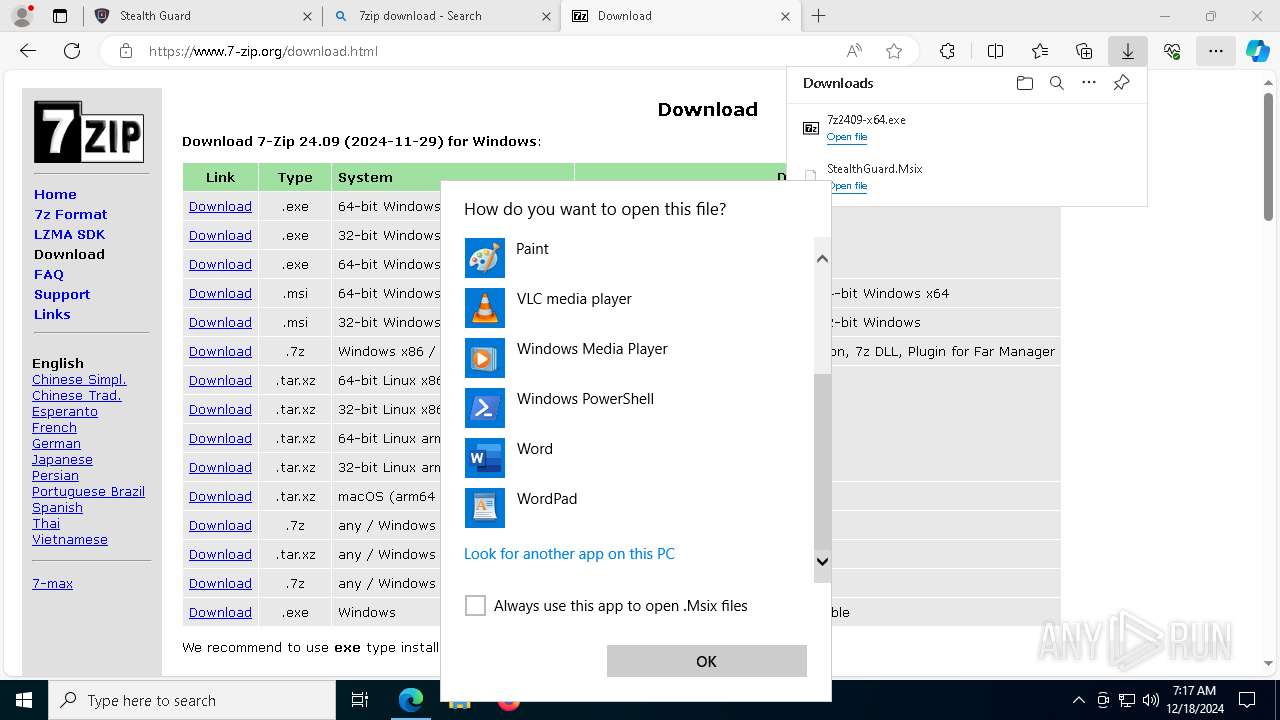Open Collections toolbar icon

click(1084, 51)
